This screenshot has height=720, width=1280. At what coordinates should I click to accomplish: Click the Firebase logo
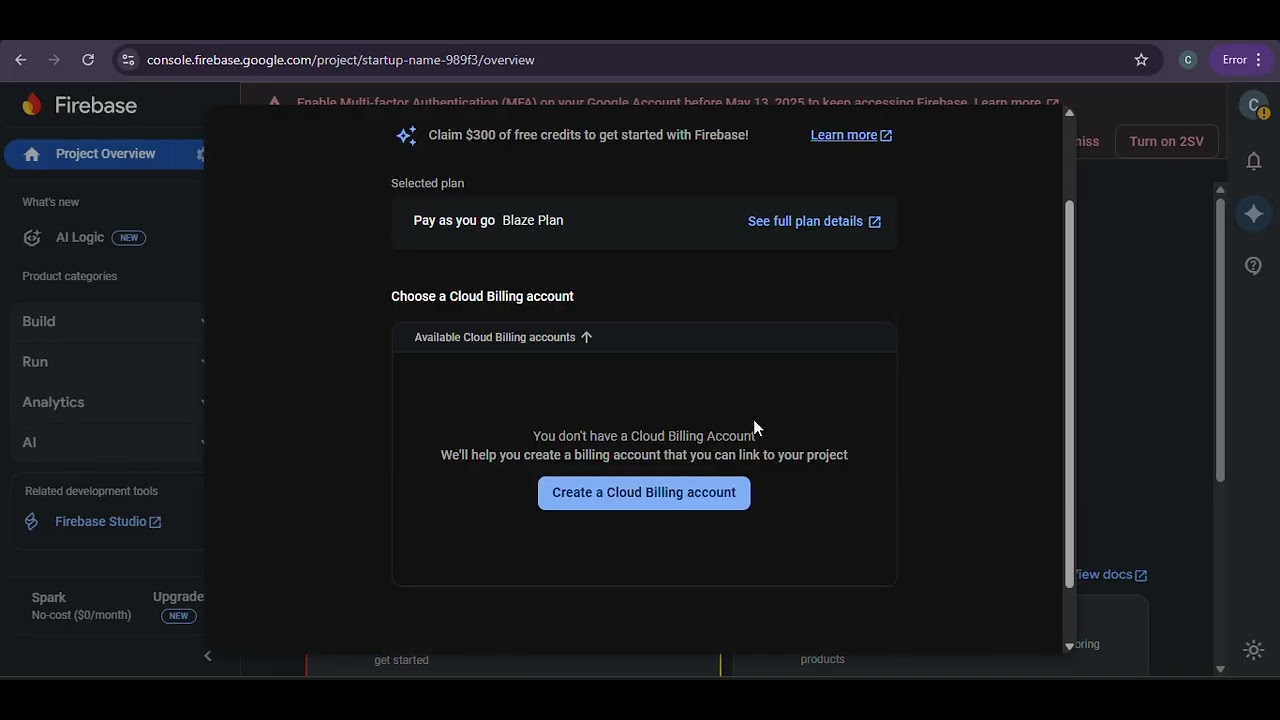coord(80,105)
